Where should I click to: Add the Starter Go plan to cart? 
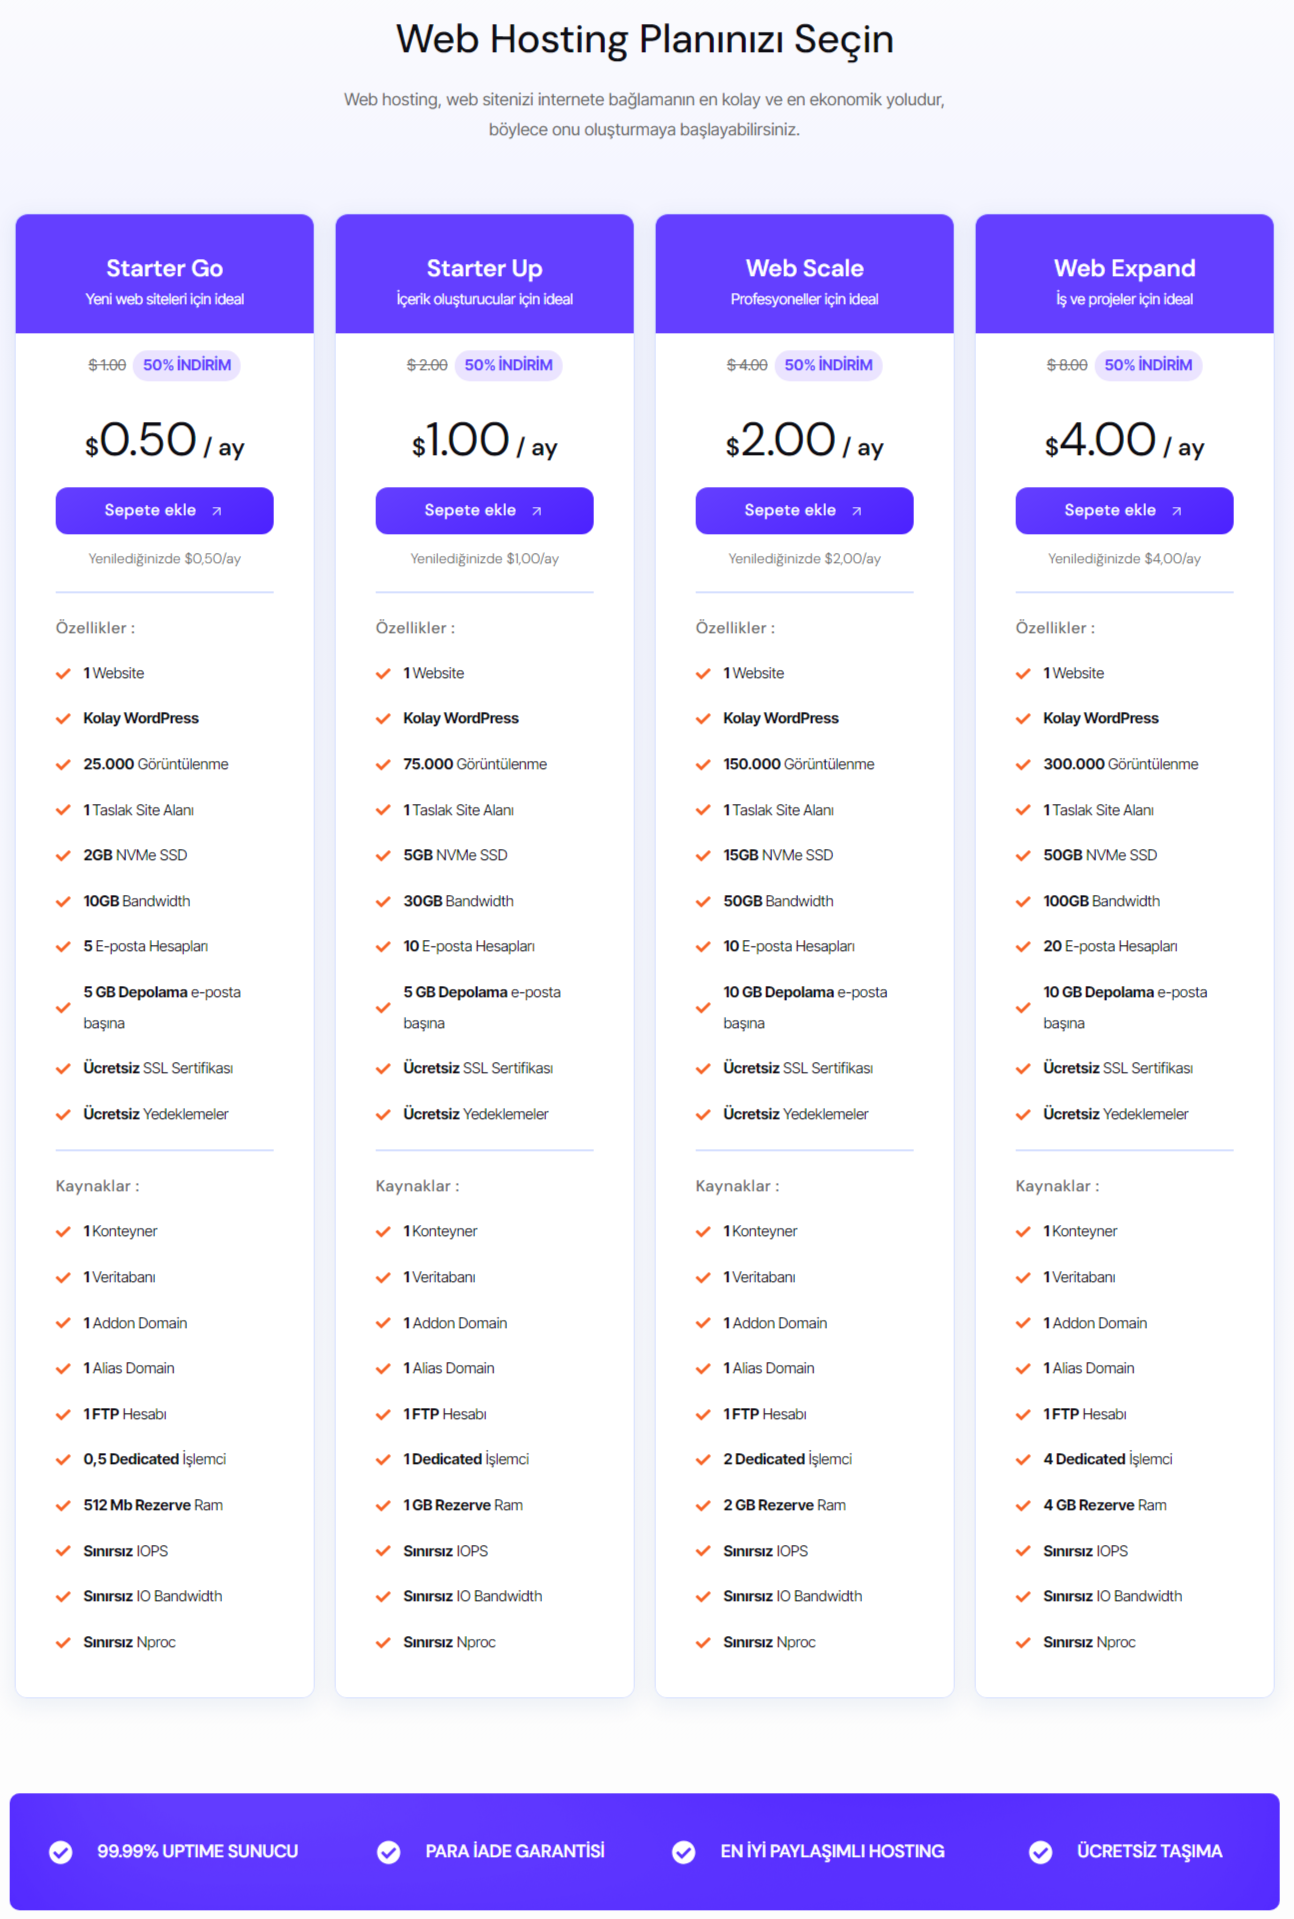point(164,510)
